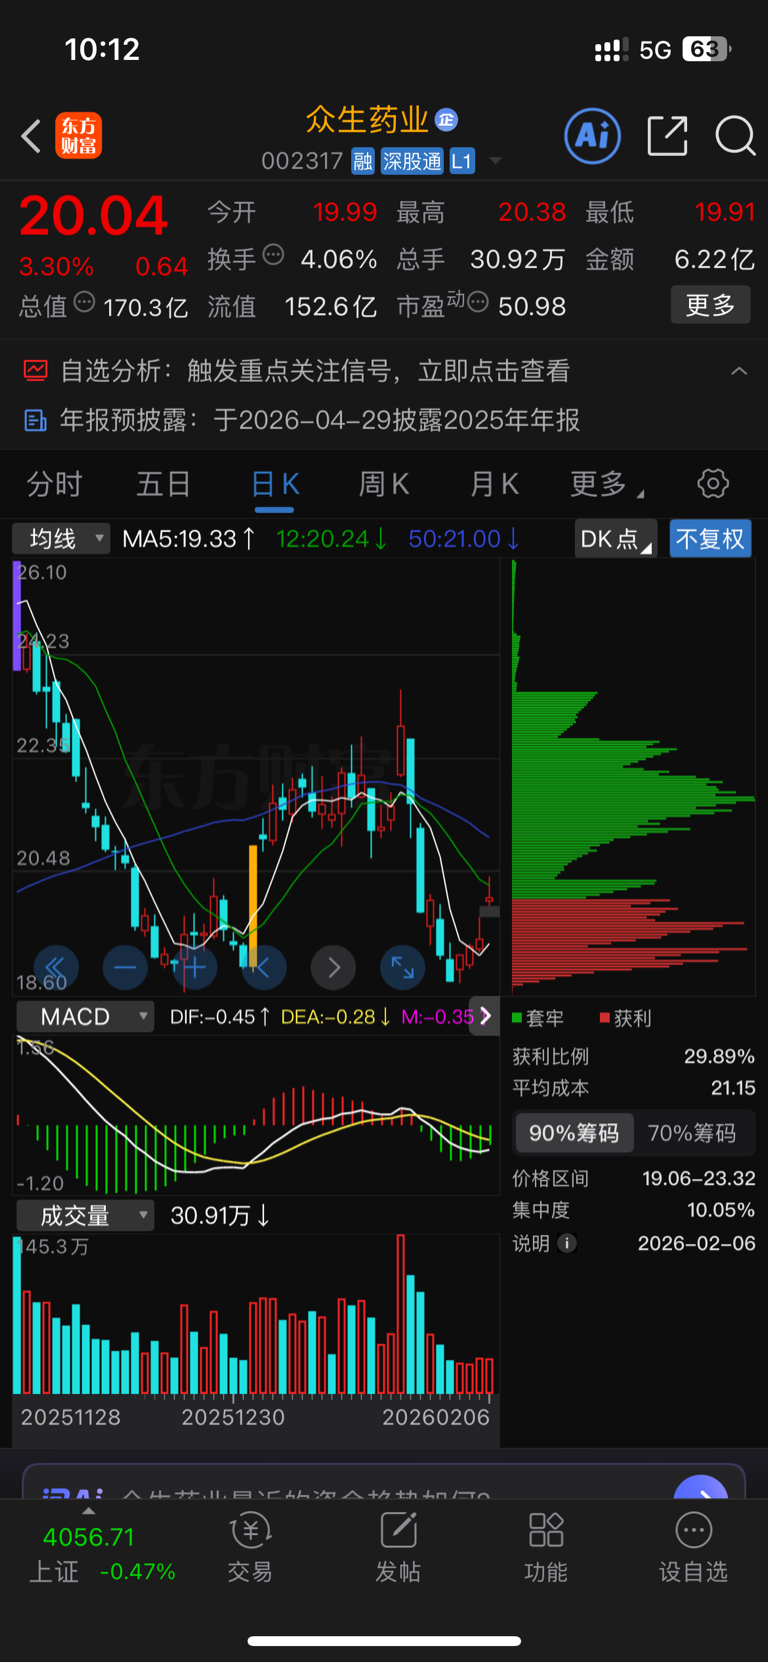Viewport: 768px width, 1663px height.
Task: Open 更多 quote details button
Action: point(710,305)
